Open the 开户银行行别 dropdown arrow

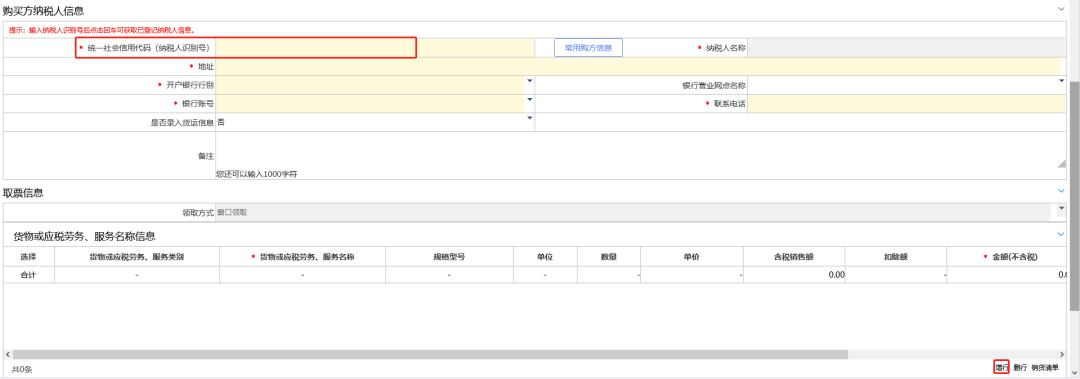[530, 81]
